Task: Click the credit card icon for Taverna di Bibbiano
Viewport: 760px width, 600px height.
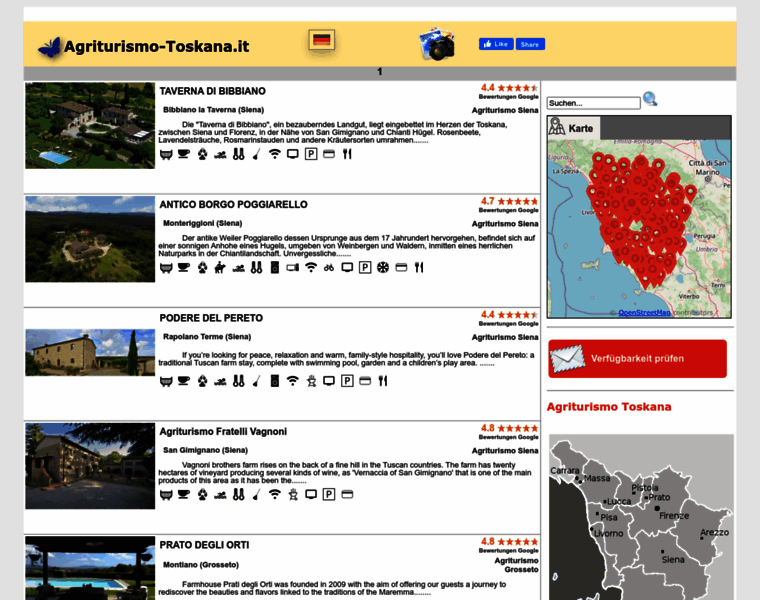Action: 329,154
